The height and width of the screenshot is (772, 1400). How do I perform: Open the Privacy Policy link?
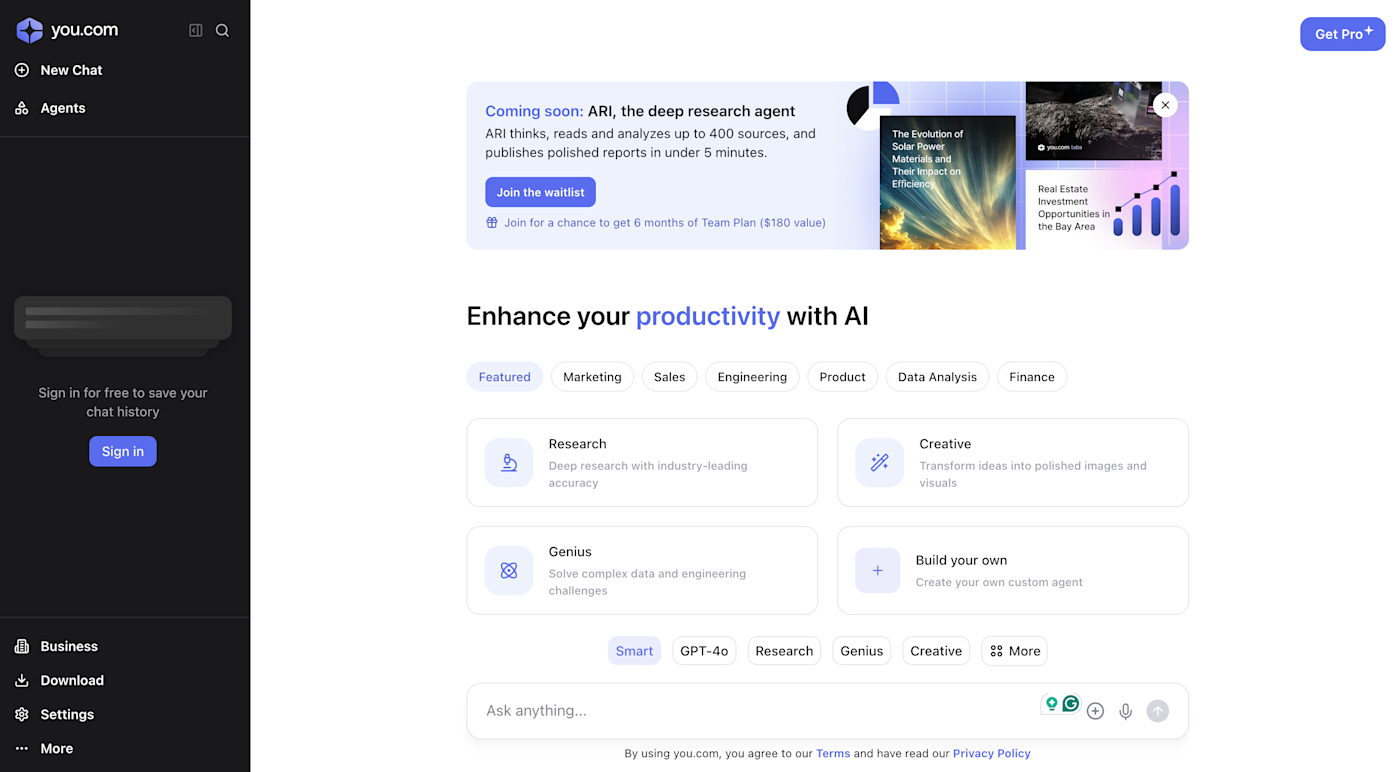tap(992, 754)
